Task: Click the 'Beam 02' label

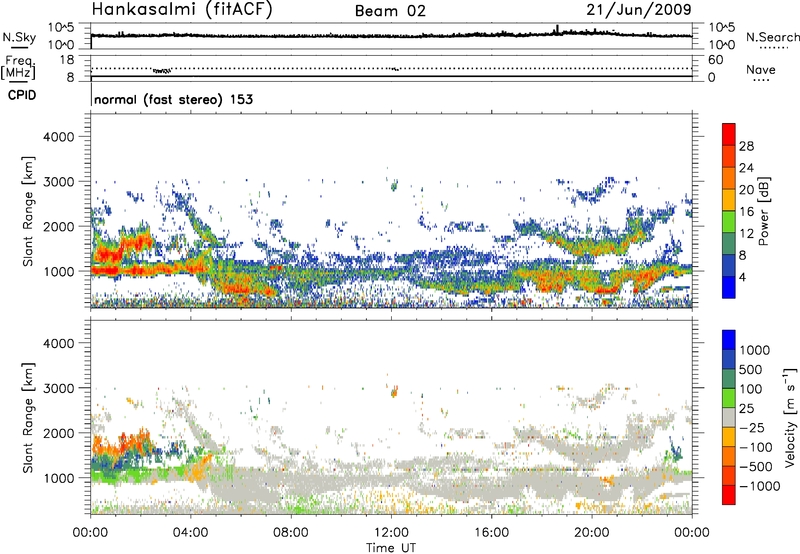Action: [x=390, y=11]
